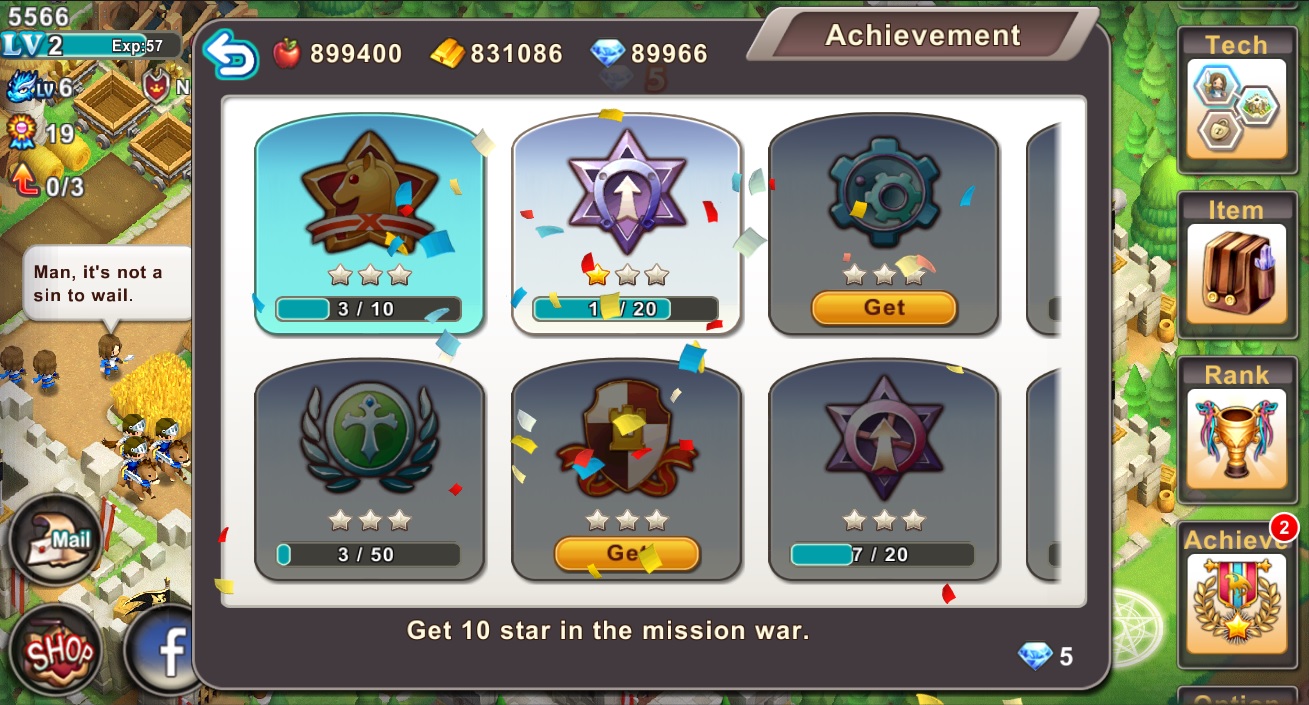Screen dimensions: 1309x705
Task: Select the horse star achievement badge
Action: (370, 224)
